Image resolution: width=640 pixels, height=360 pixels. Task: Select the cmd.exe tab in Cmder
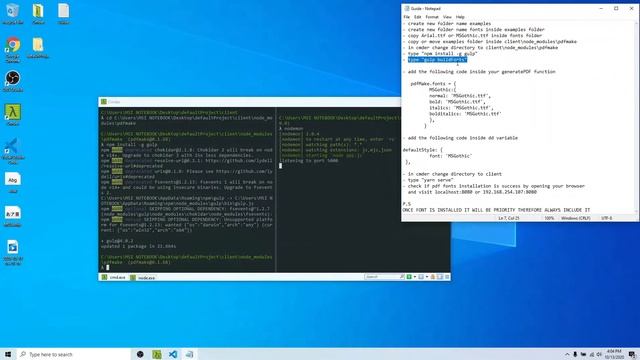113,277
